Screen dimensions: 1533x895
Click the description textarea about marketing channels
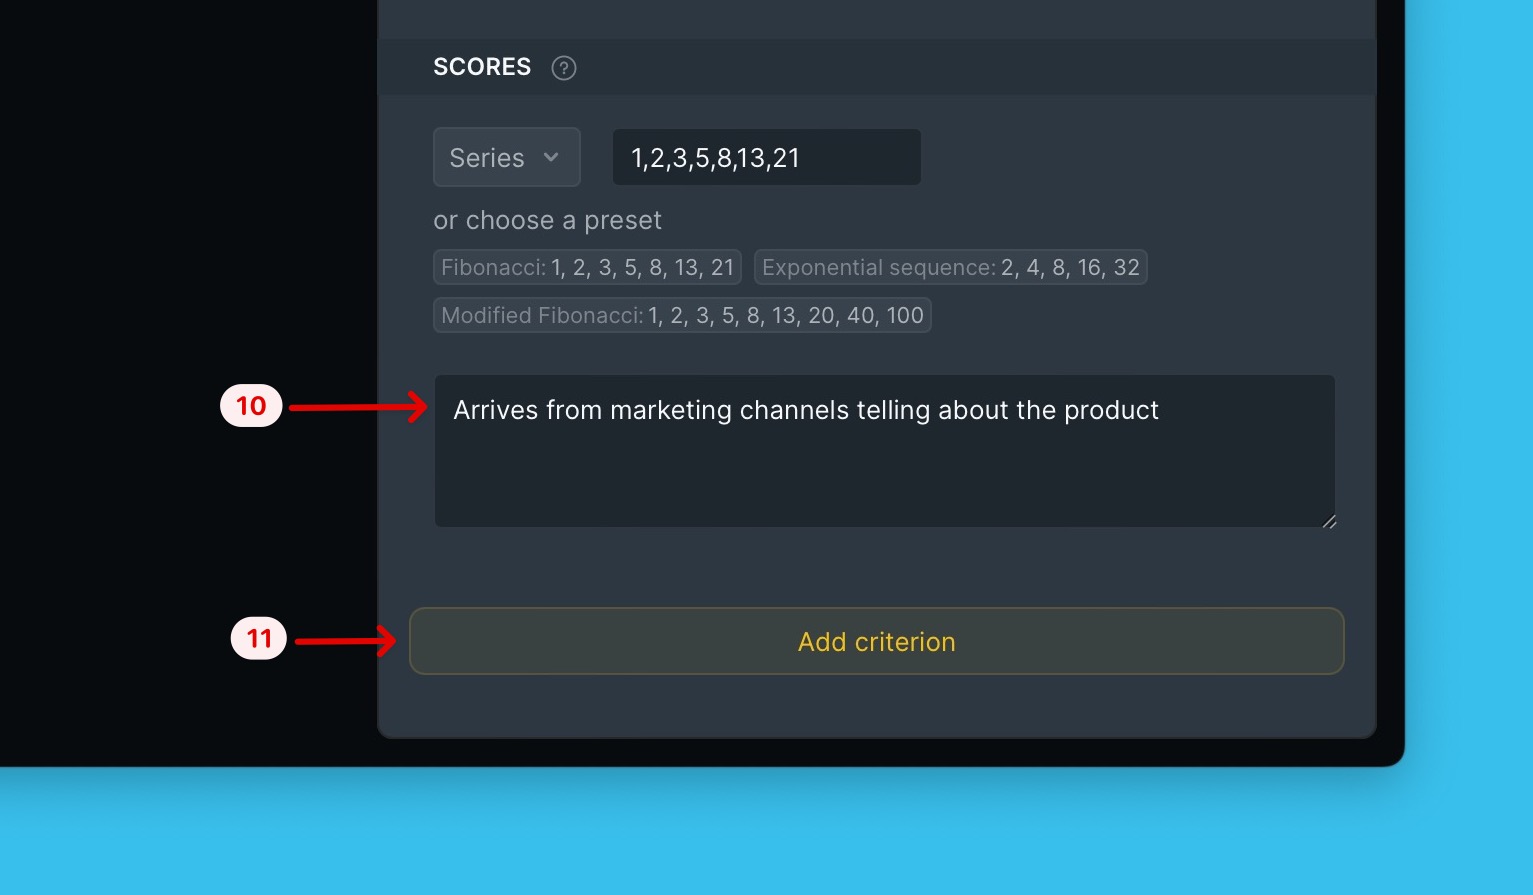click(x=885, y=451)
